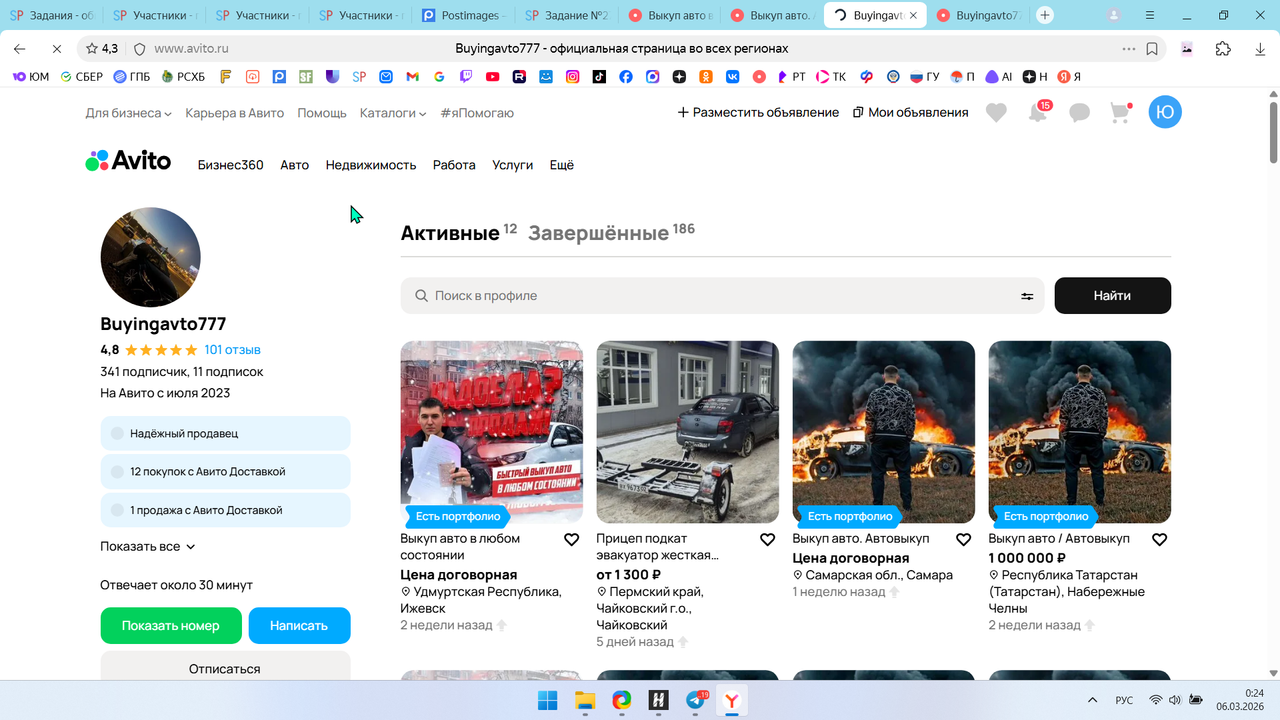The width and height of the screenshot is (1280, 720).
Task: Favorite the 1 000 000 ₽ listing heart
Action: click(x=1159, y=540)
